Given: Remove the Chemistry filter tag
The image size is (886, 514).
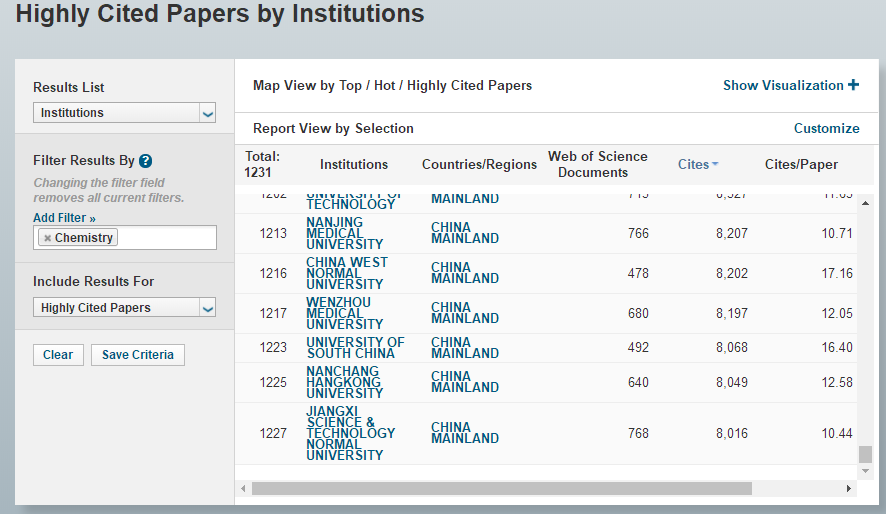Looking at the screenshot, I should pos(47,238).
